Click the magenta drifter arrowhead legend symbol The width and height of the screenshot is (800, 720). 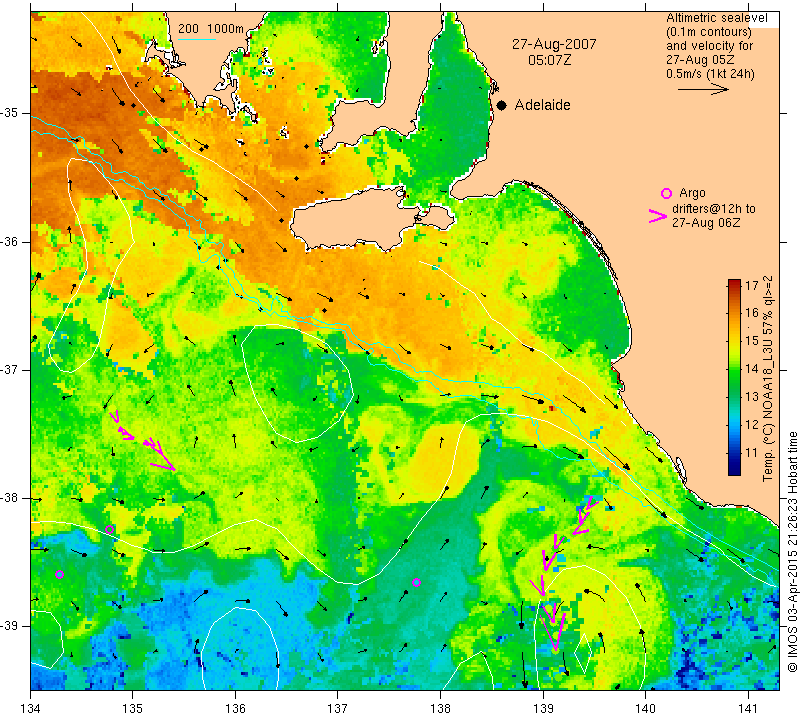coord(658,216)
